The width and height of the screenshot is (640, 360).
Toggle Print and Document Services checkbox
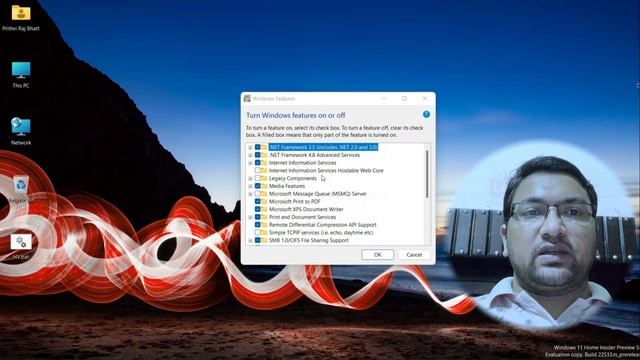click(x=258, y=217)
